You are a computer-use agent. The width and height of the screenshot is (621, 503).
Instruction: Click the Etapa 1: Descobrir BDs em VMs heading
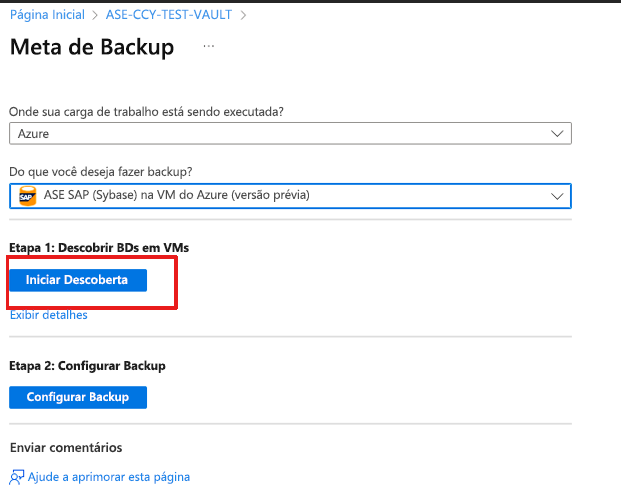click(96, 247)
